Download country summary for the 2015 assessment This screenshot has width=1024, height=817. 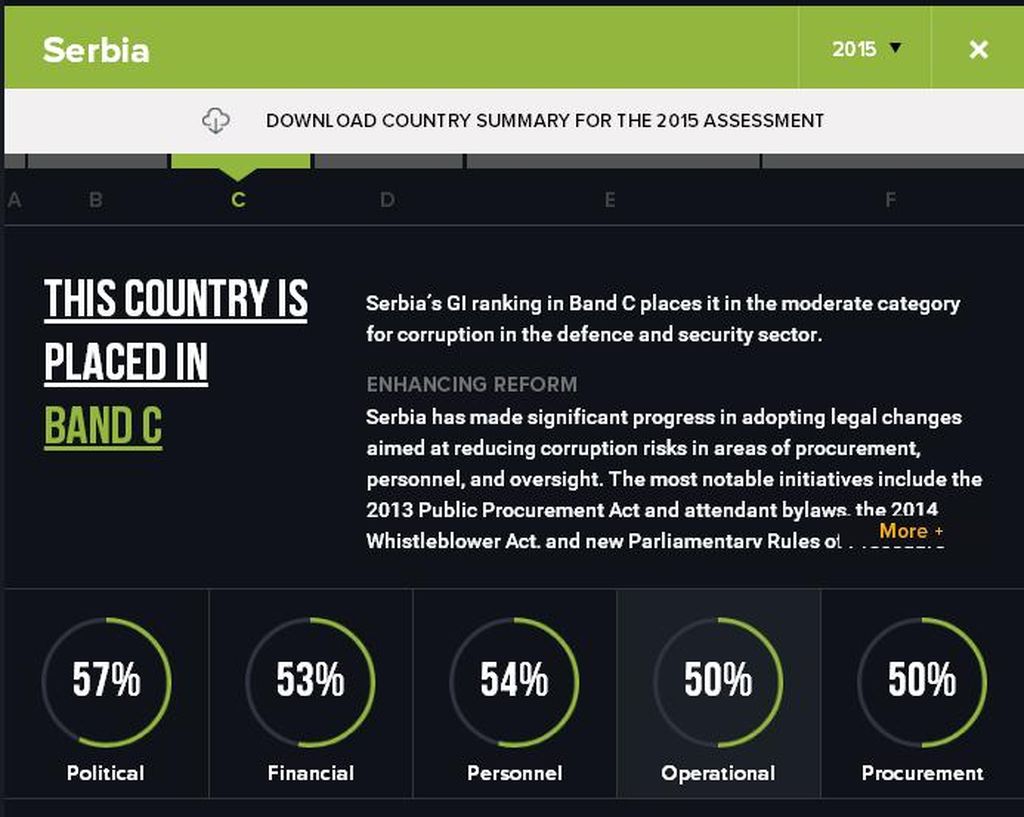coord(545,121)
